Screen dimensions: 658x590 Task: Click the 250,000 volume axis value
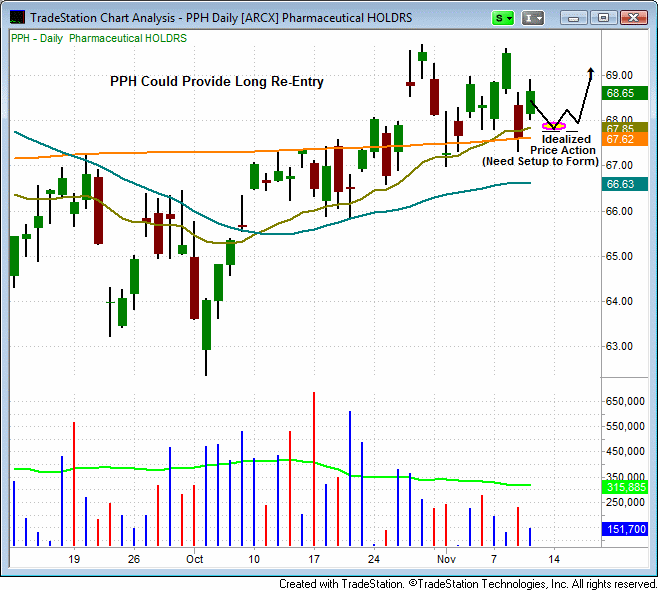click(625, 502)
